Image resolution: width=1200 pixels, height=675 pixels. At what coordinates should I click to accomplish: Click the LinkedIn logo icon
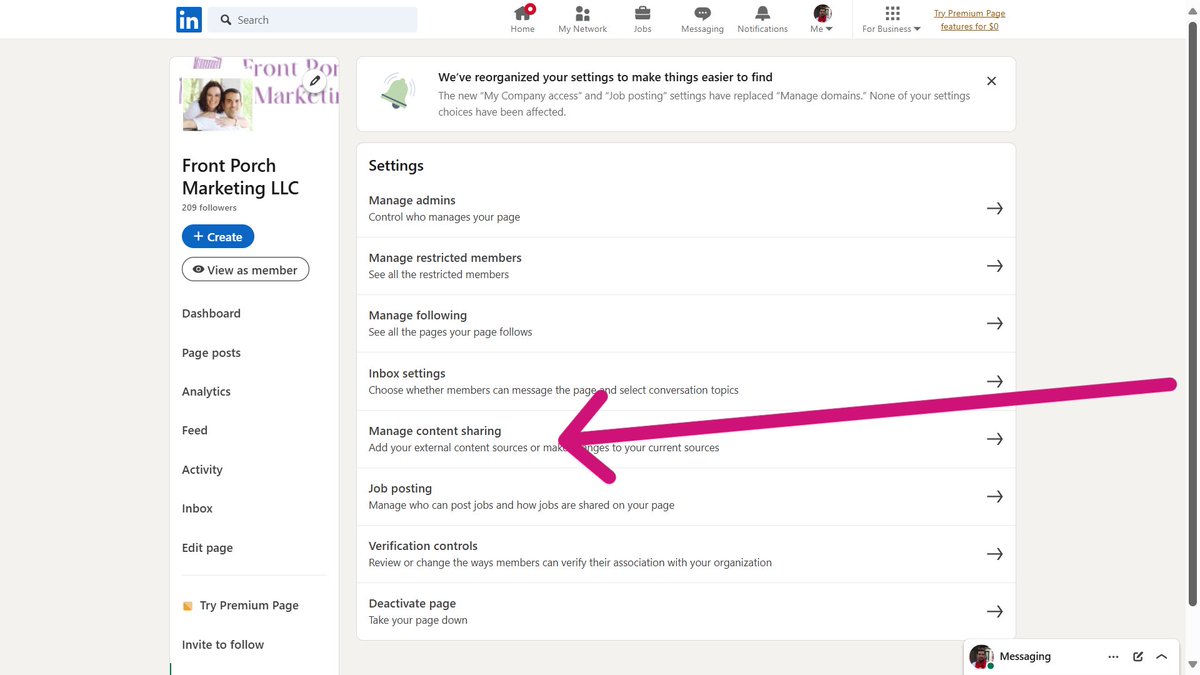pos(189,19)
